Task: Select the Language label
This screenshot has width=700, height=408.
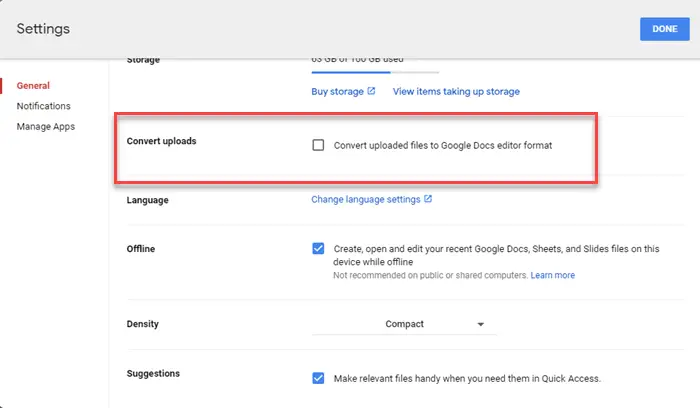Action: click(147, 200)
